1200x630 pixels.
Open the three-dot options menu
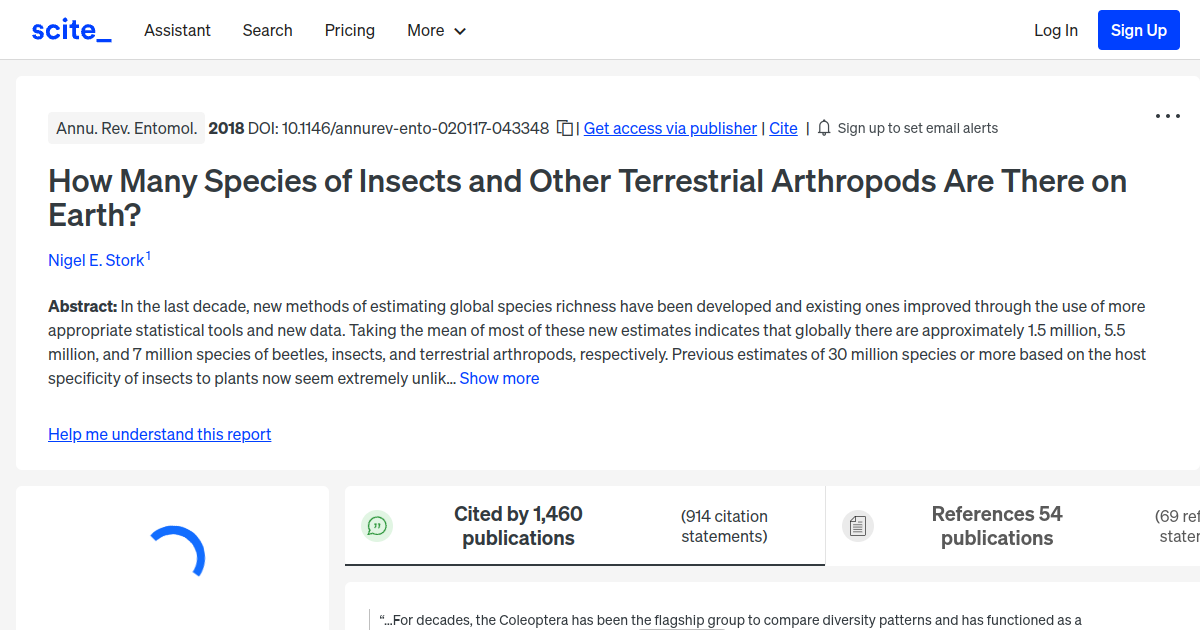click(x=1167, y=116)
